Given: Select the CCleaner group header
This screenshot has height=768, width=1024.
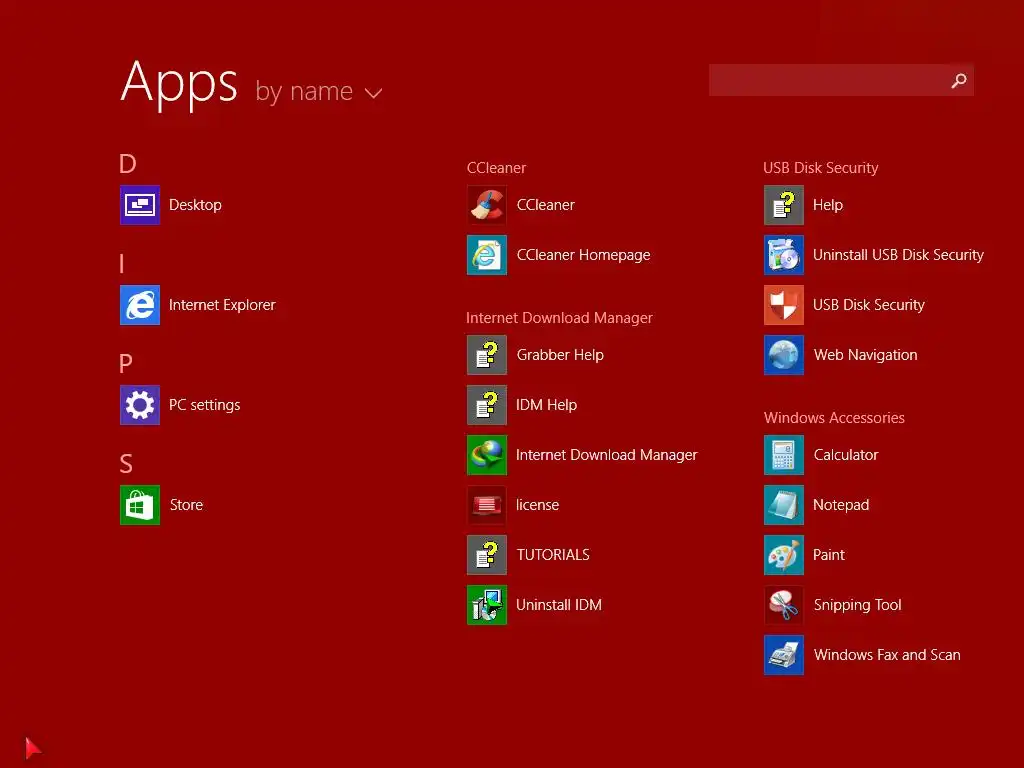Looking at the screenshot, I should pos(496,168).
